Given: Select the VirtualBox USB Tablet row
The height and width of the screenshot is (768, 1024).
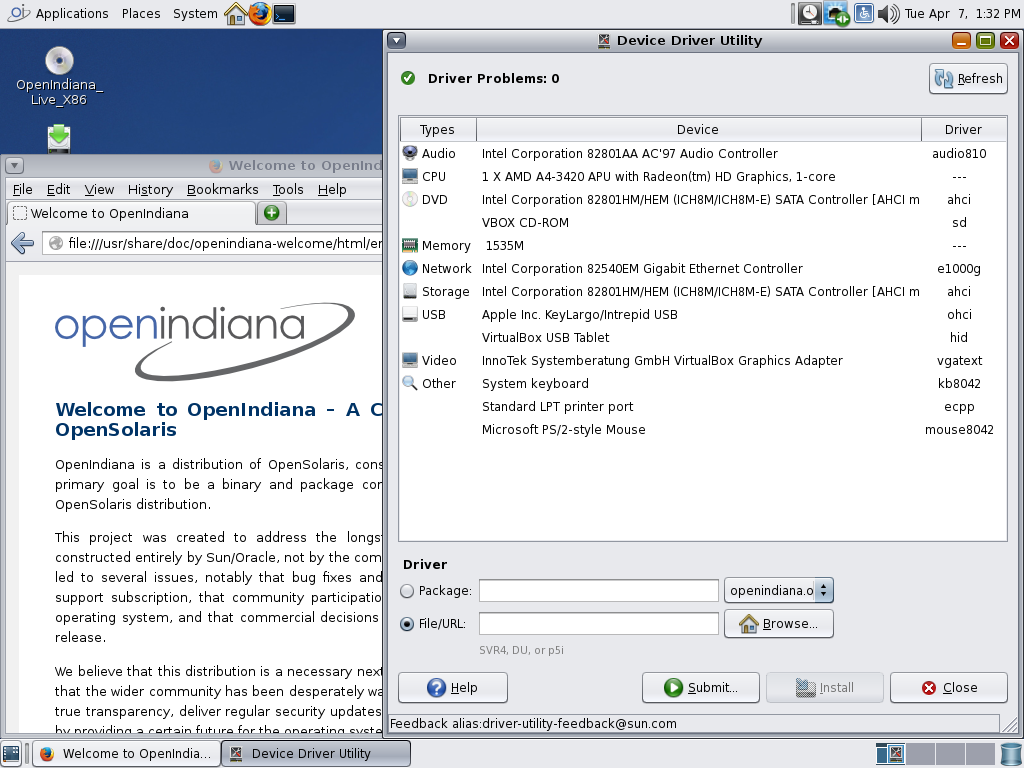Looking at the screenshot, I should coord(703,338).
